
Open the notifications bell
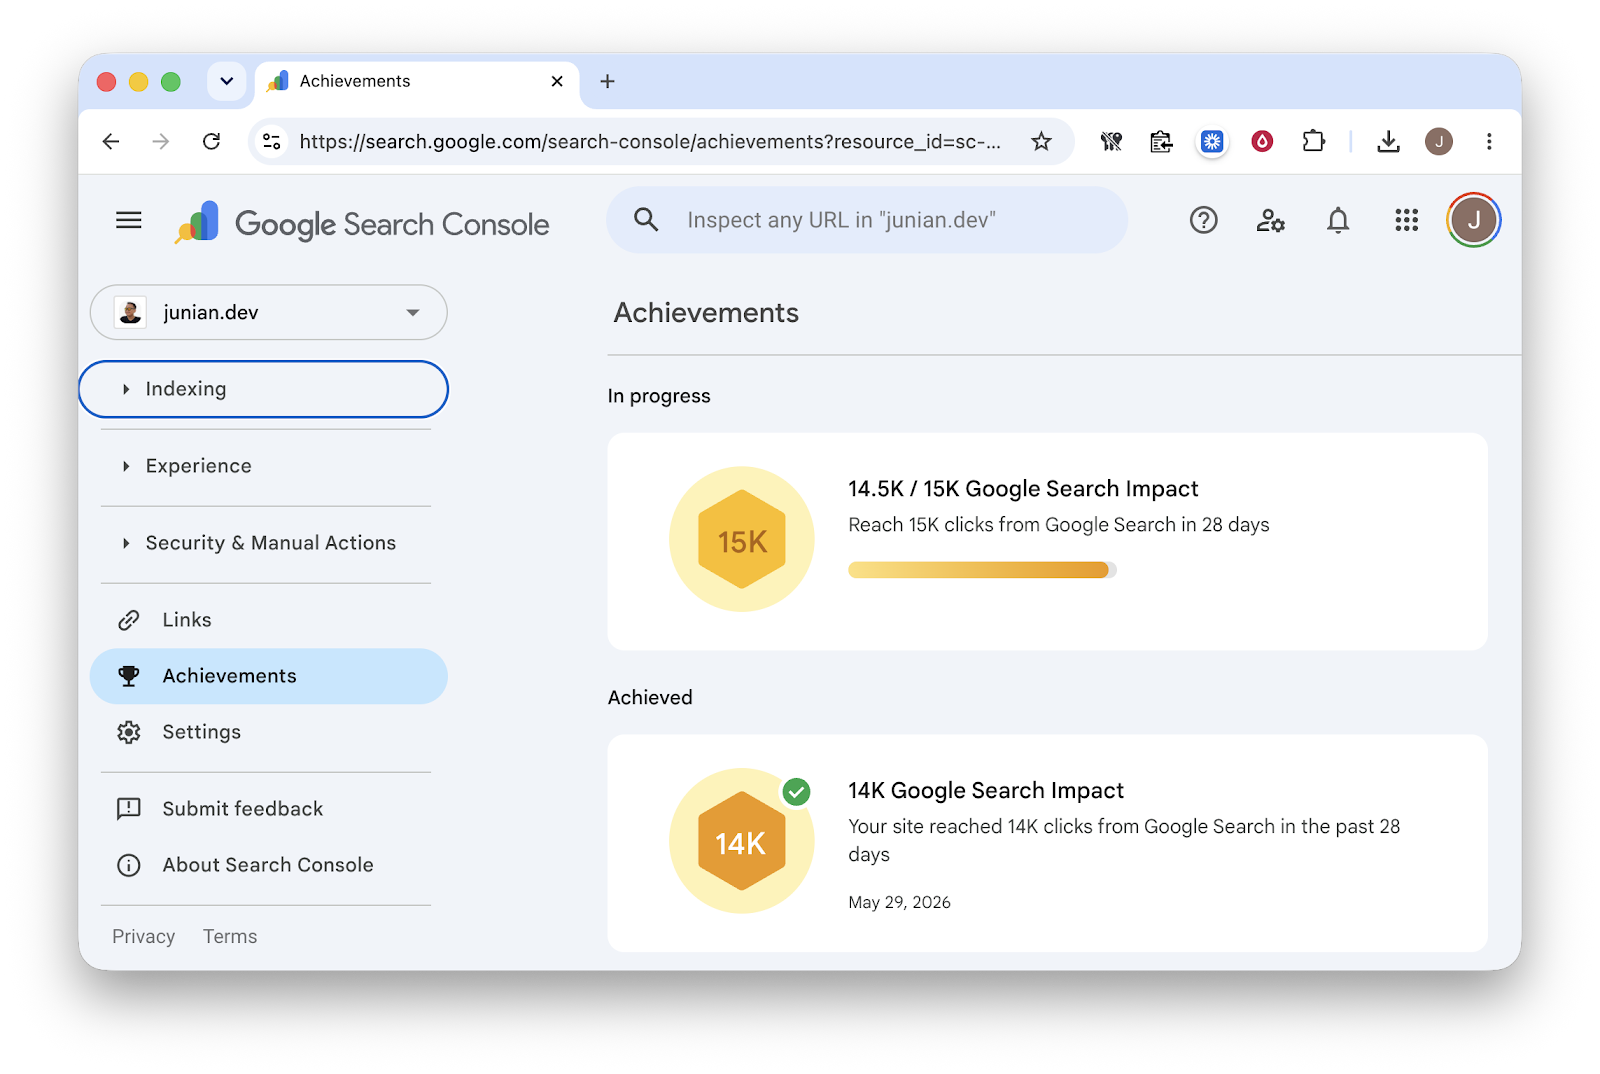pos(1338,220)
